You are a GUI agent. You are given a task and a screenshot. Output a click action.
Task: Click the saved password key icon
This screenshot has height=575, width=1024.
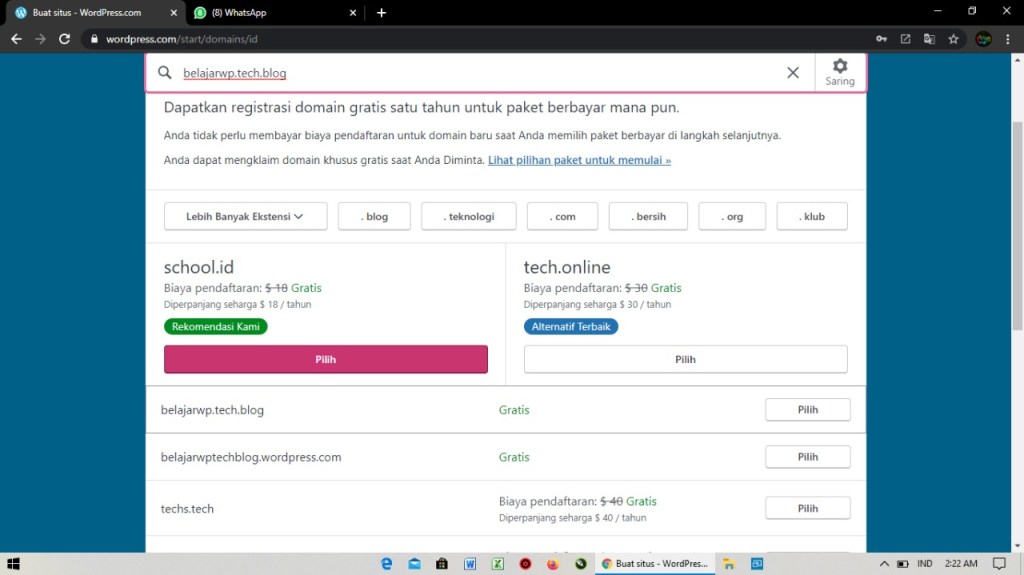(881, 39)
